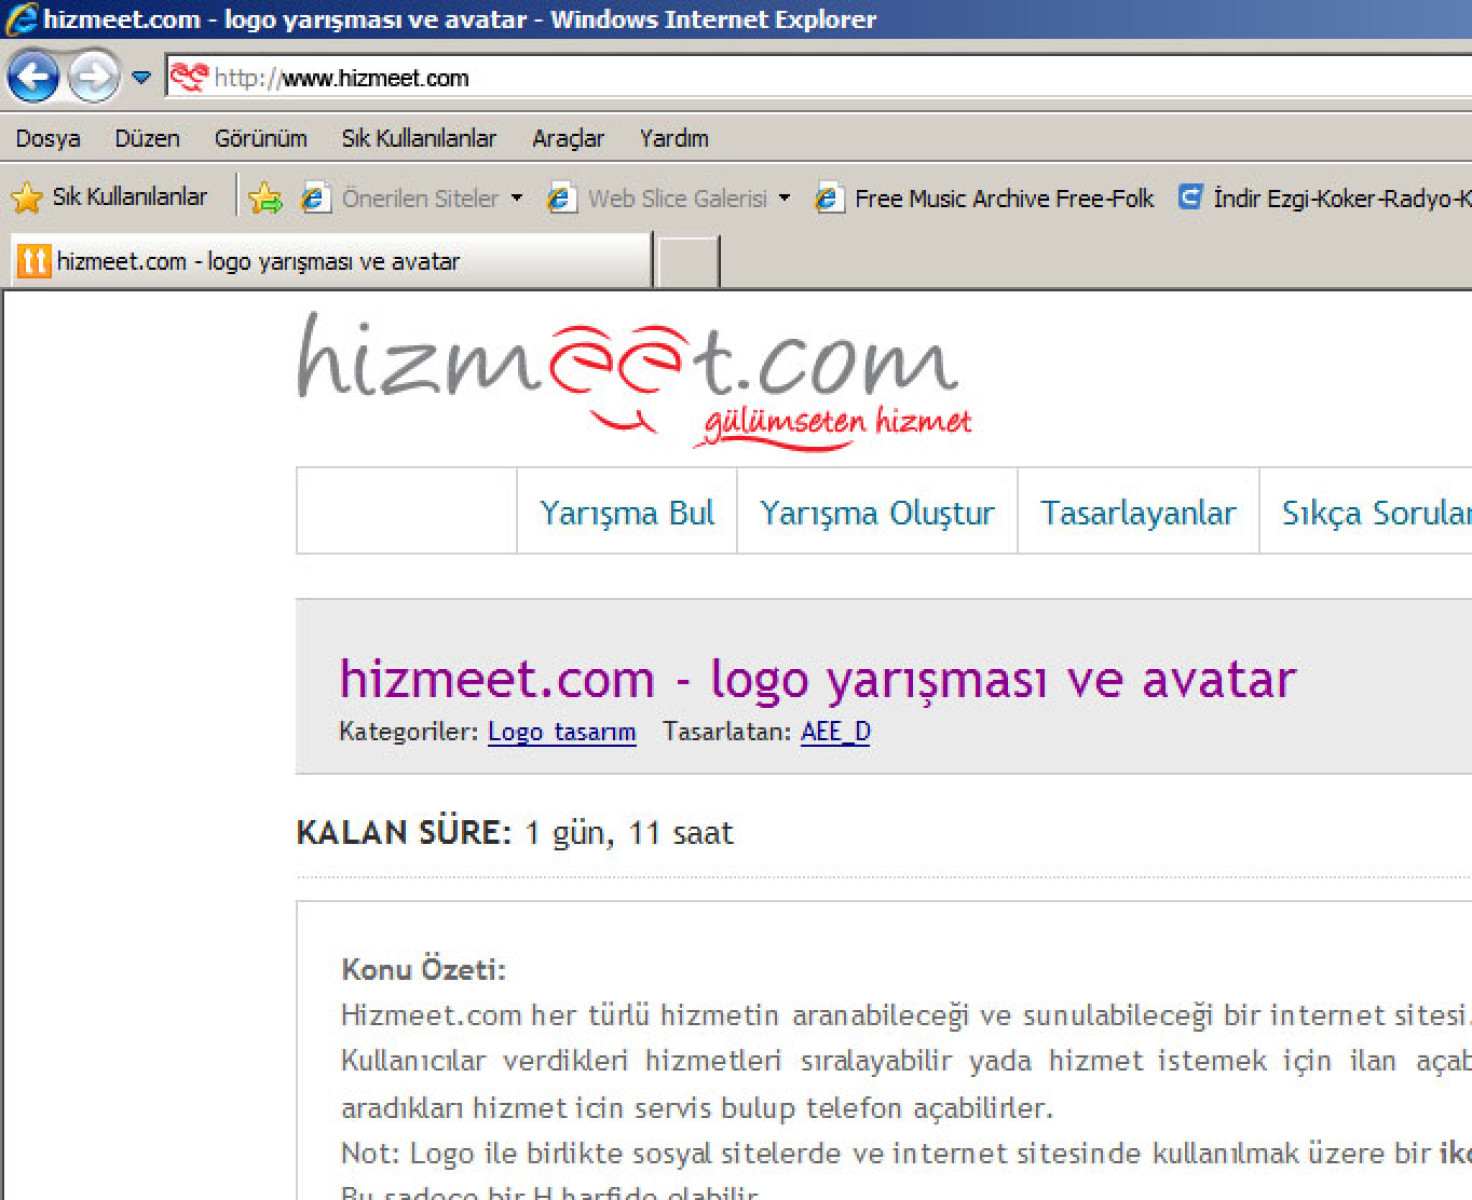This screenshot has width=1472, height=1200.
Task: Expand the Önerilen Siteler dropdown arrow
Action: click(517, 198)
